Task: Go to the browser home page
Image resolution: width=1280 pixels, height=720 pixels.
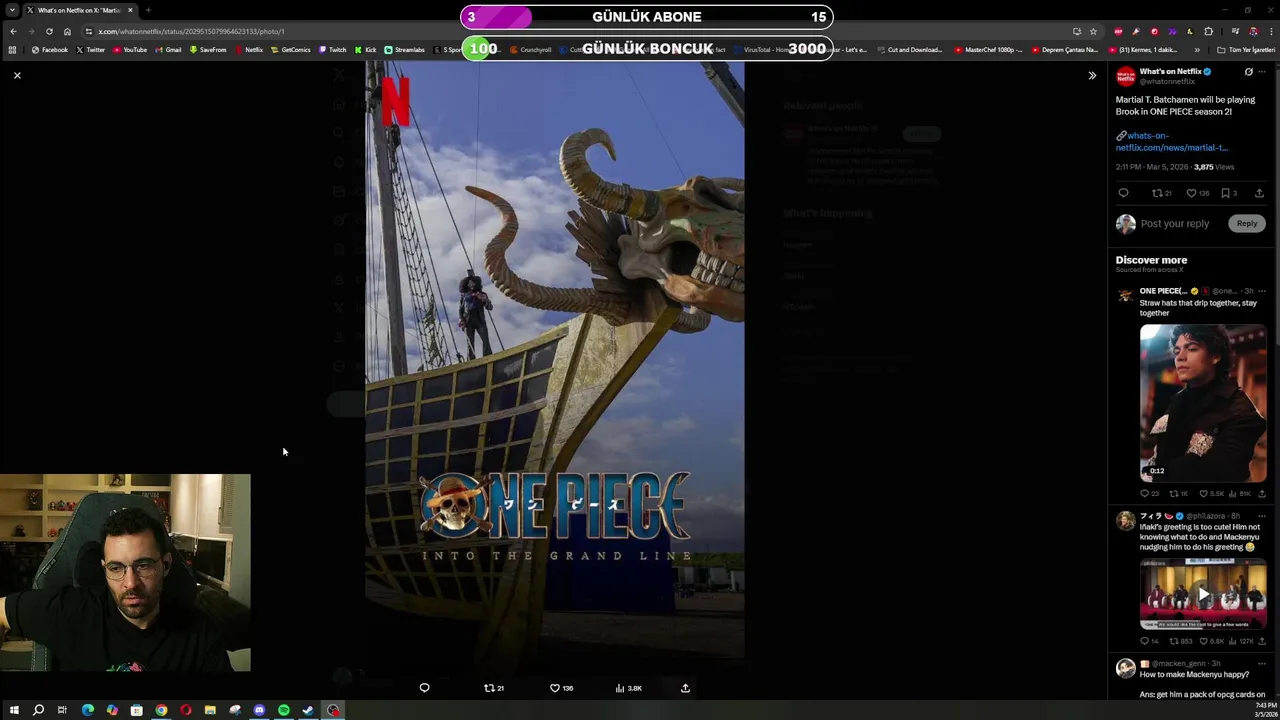Action: click(67, 31)
